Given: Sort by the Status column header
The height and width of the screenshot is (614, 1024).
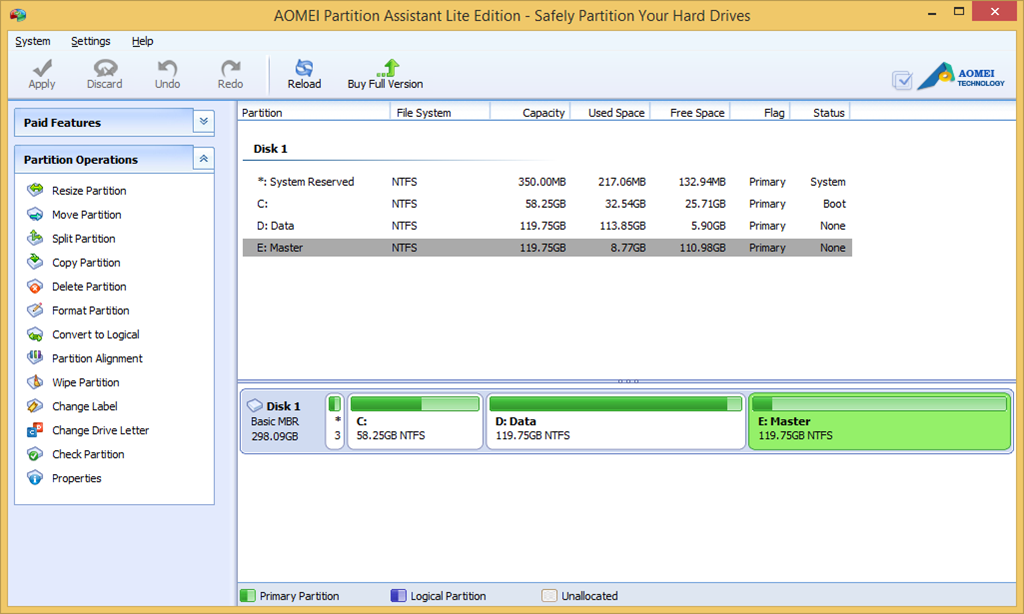Looking at the screenshot, I should [820, 112].
